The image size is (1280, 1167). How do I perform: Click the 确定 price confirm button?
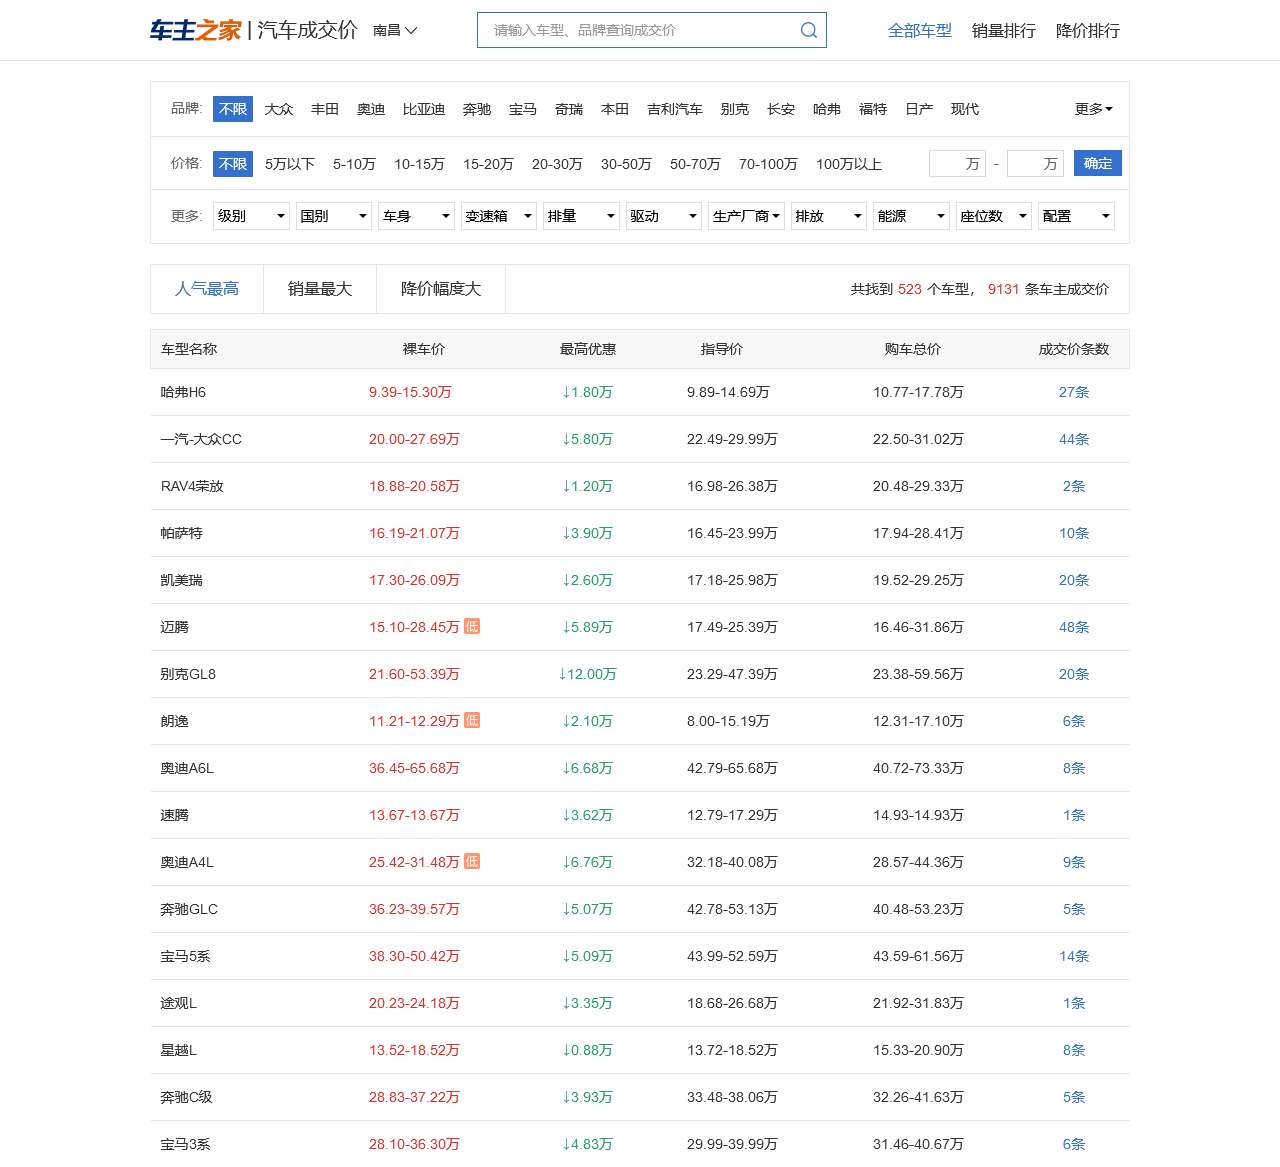[x=1098, y=163]
